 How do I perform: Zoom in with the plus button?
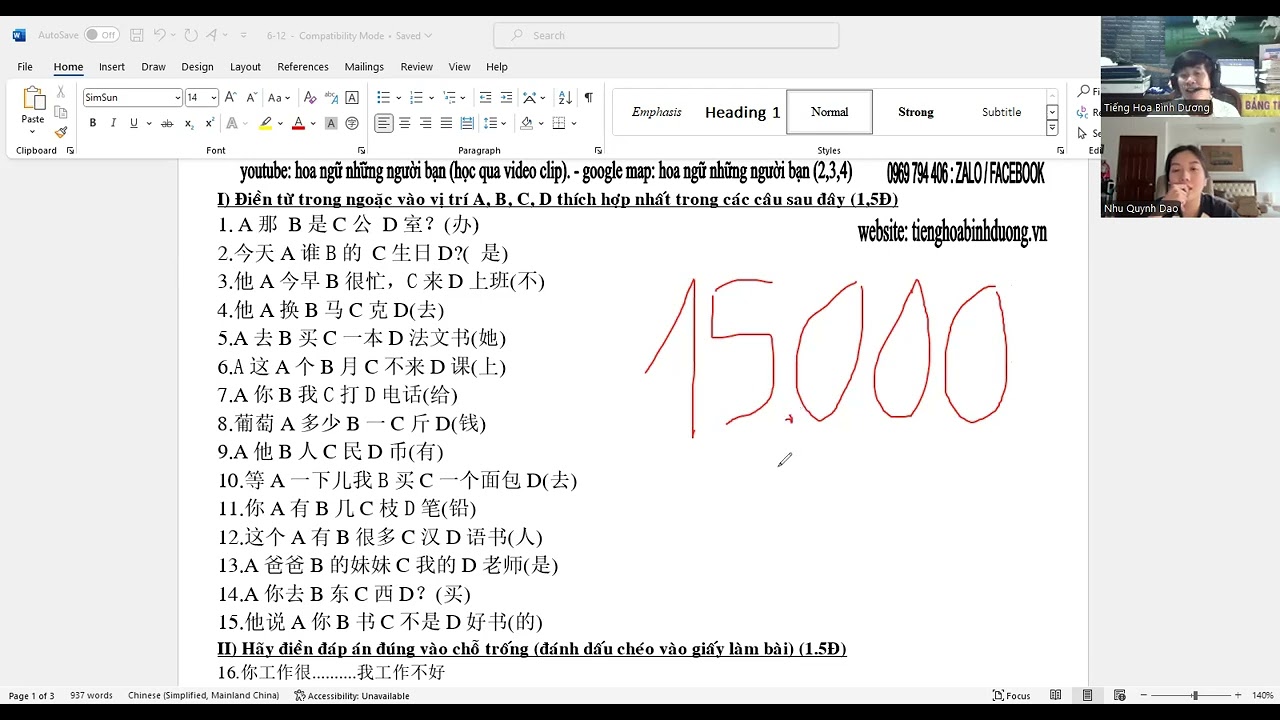(1240, 695)
